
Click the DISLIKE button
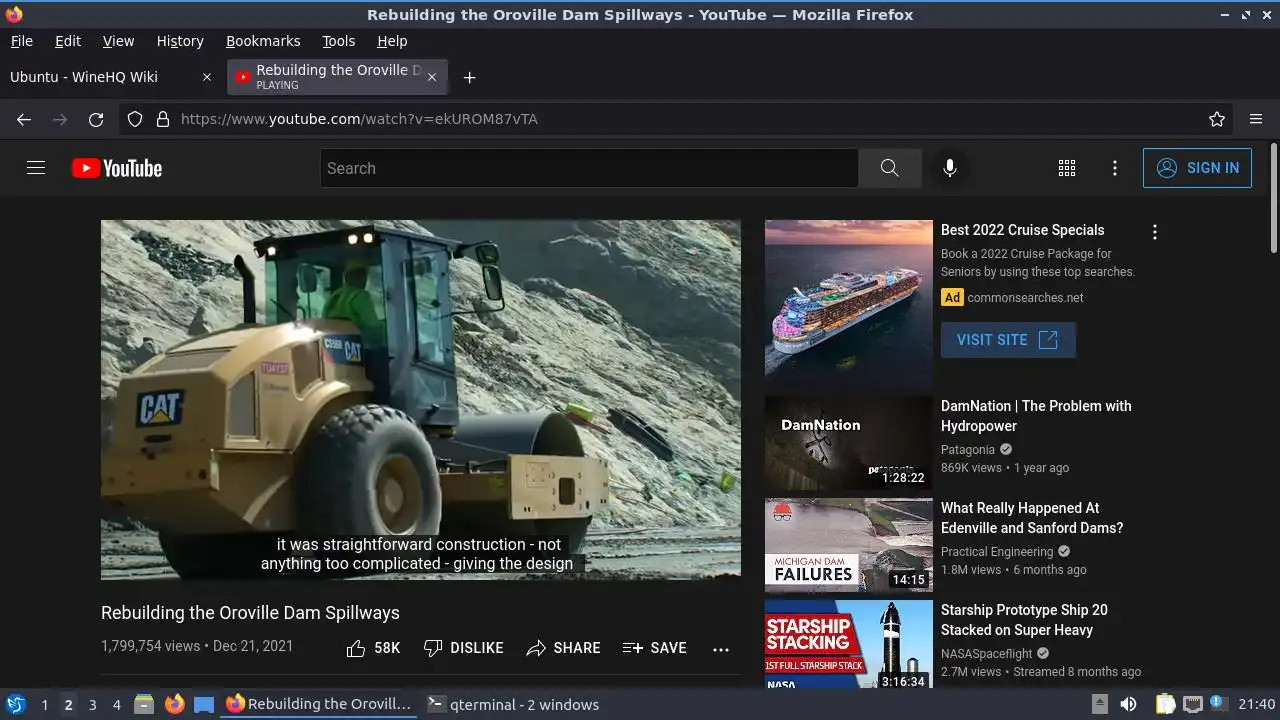coord(463,648)
